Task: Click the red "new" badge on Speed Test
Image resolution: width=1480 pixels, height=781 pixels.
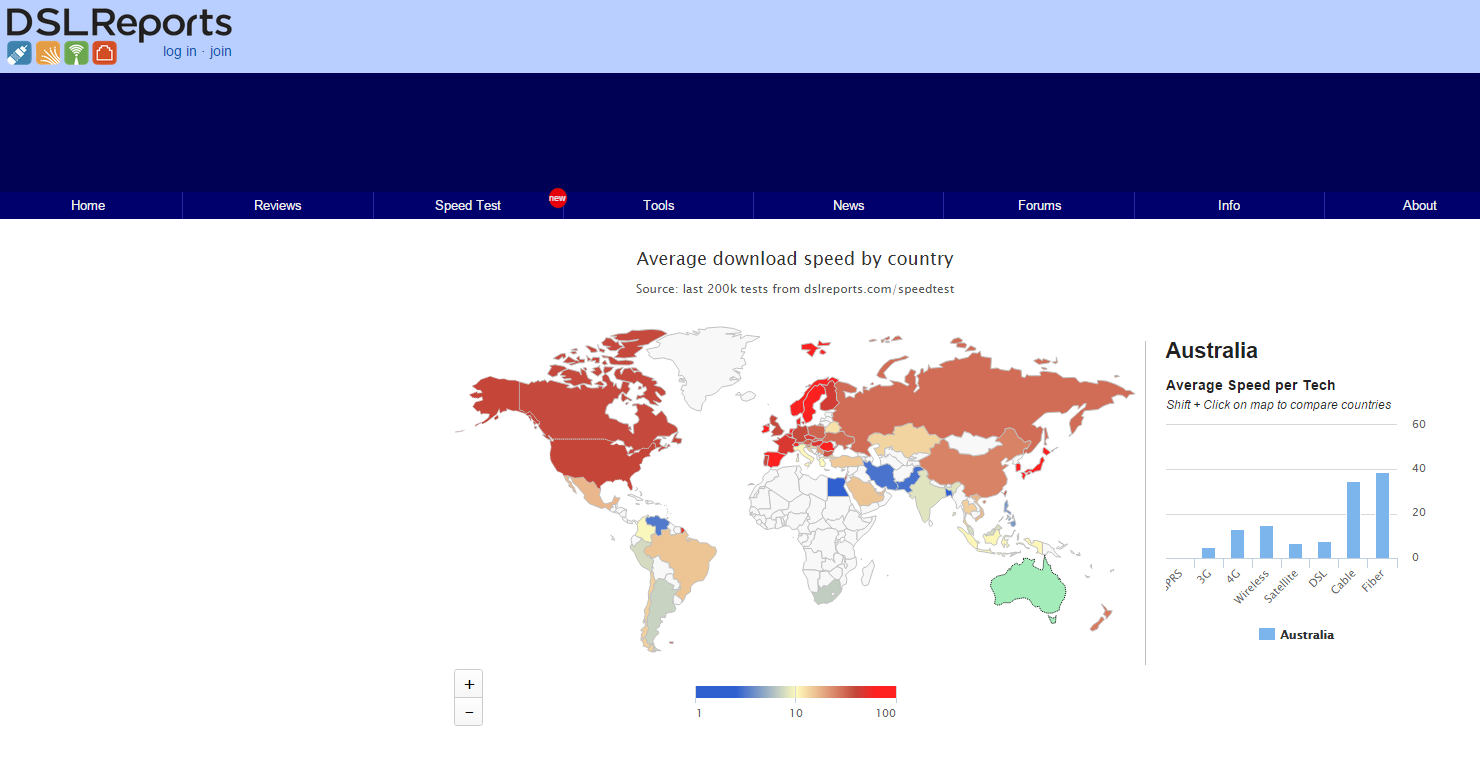Action: pos(557,198)
